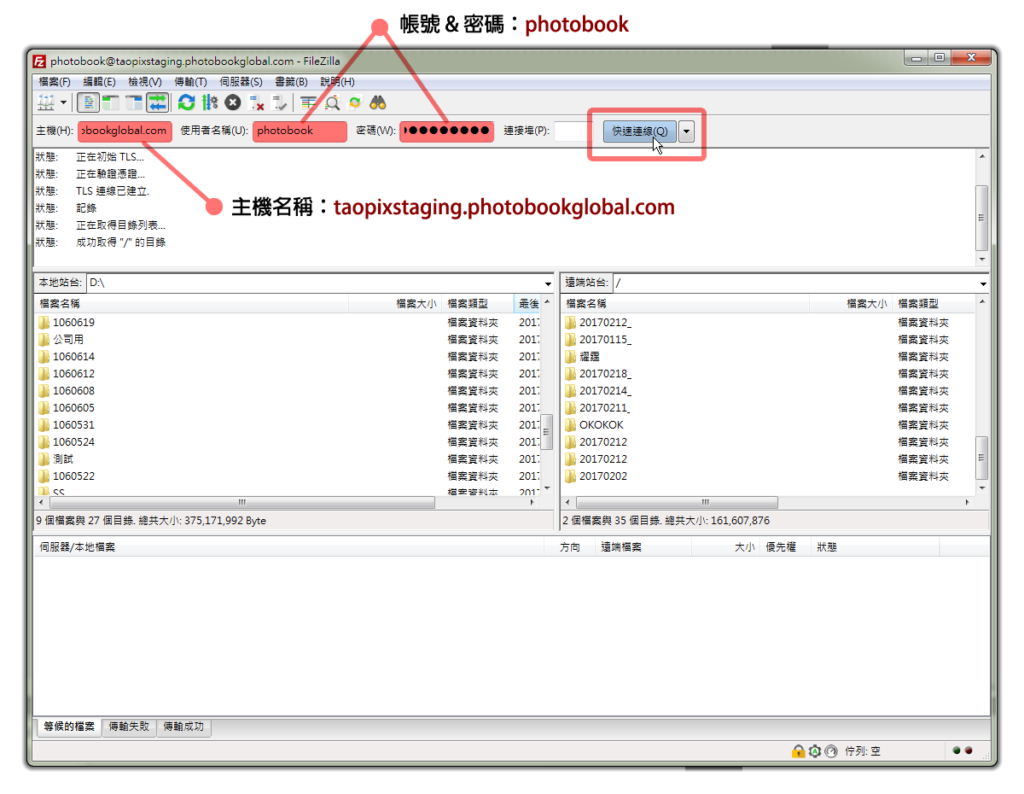Toggle message log display button
1024x794 pixels.
pyautogui.click(x=88, y=103)
